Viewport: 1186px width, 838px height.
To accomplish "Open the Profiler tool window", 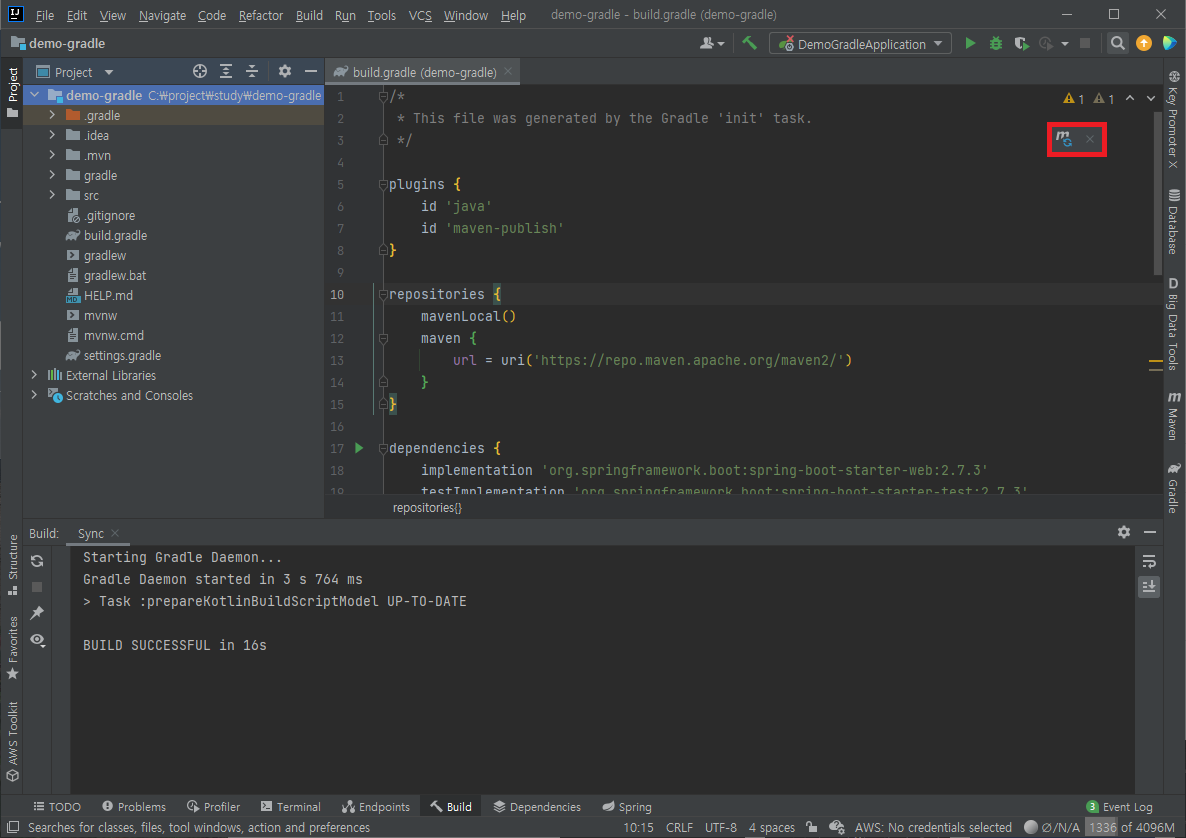I will coord(213,807).
